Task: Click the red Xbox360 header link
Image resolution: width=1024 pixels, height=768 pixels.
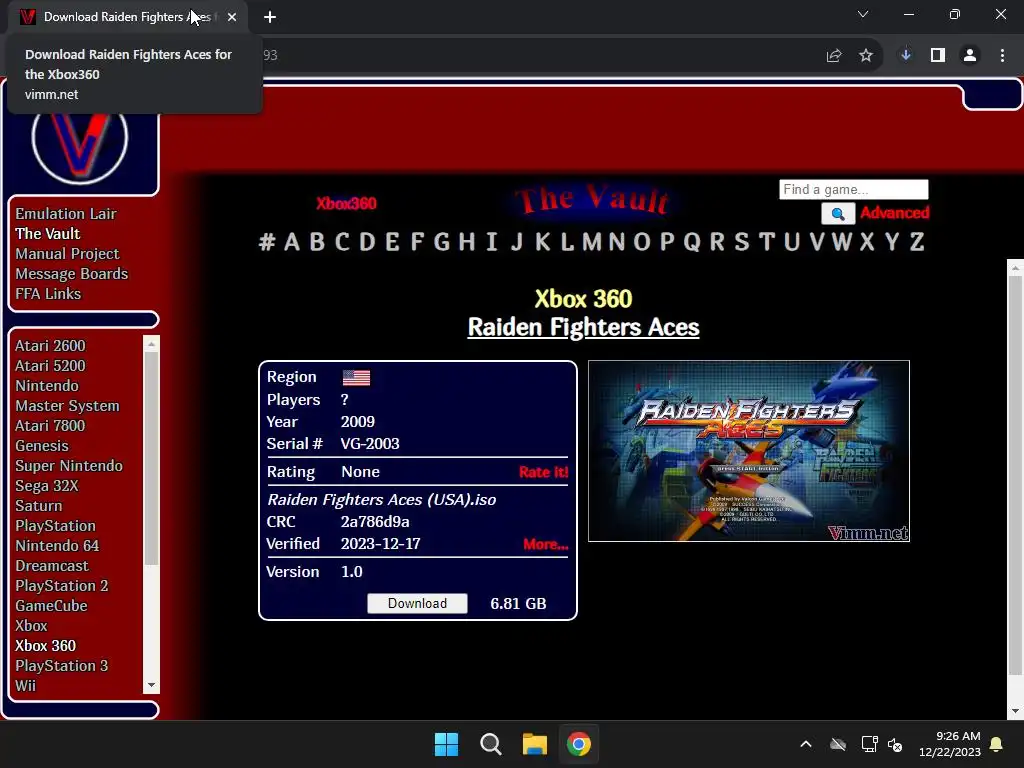Action: coord(346,203)
